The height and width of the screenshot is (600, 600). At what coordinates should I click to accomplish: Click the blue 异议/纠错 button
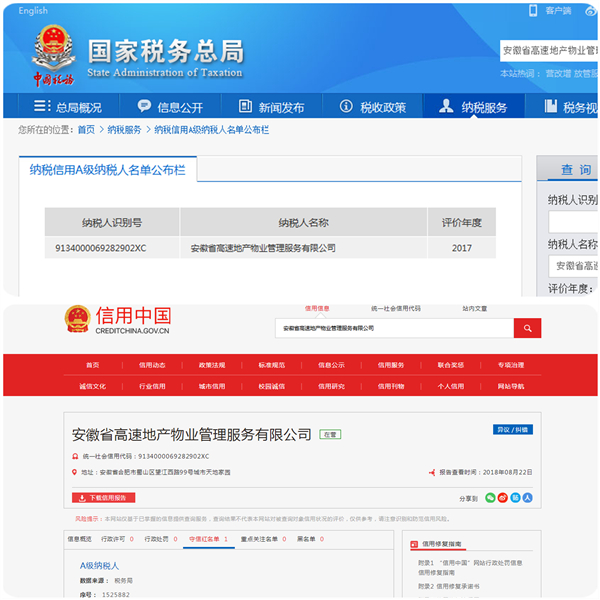point(513,430)
